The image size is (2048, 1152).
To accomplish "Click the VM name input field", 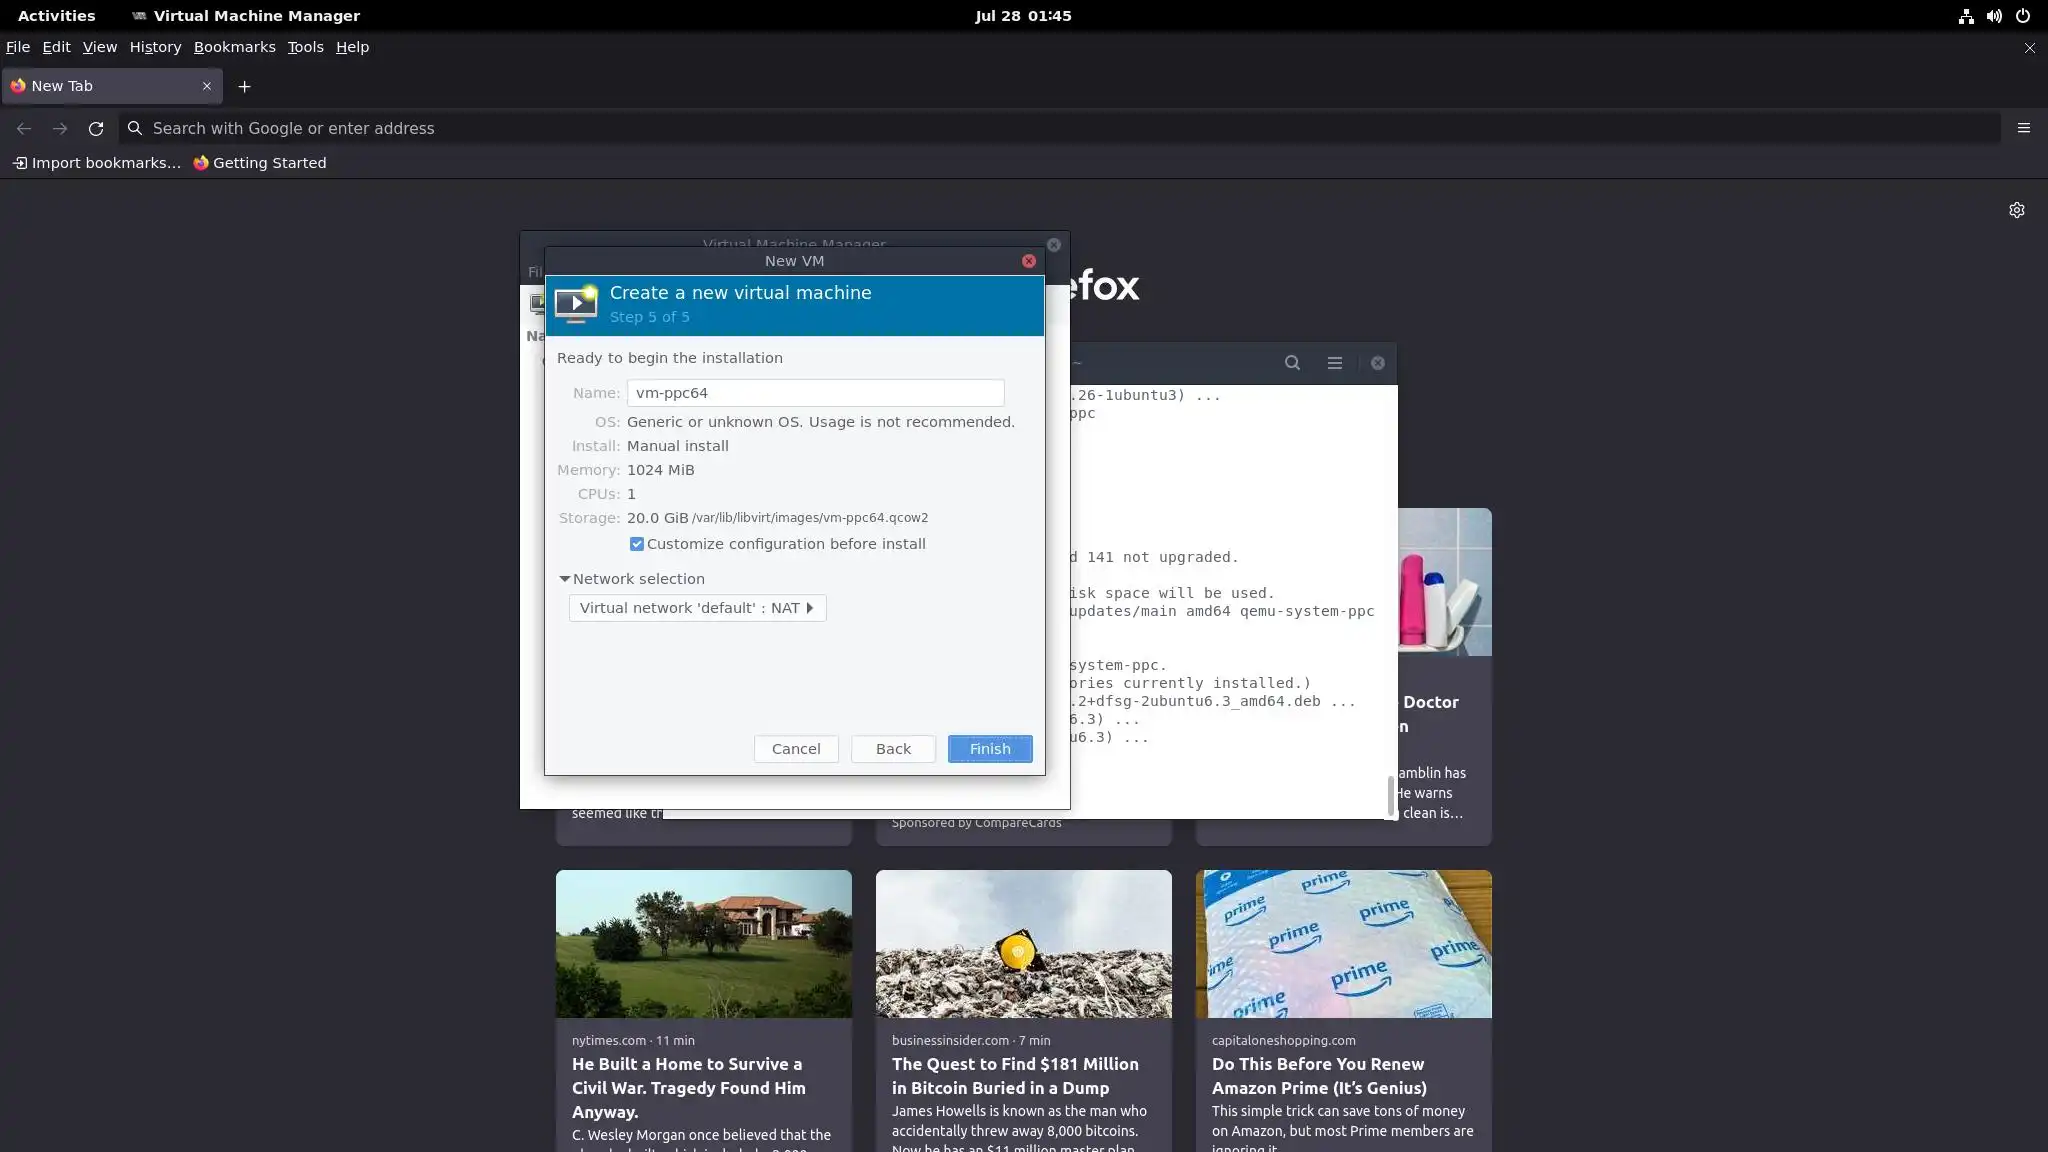I will (815, 393).
